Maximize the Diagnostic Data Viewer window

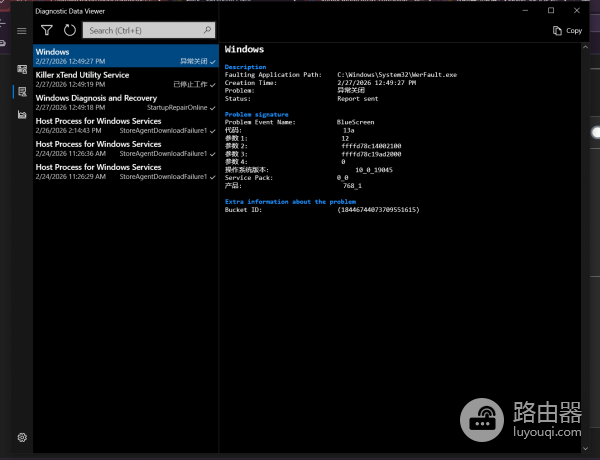point(551,10)
